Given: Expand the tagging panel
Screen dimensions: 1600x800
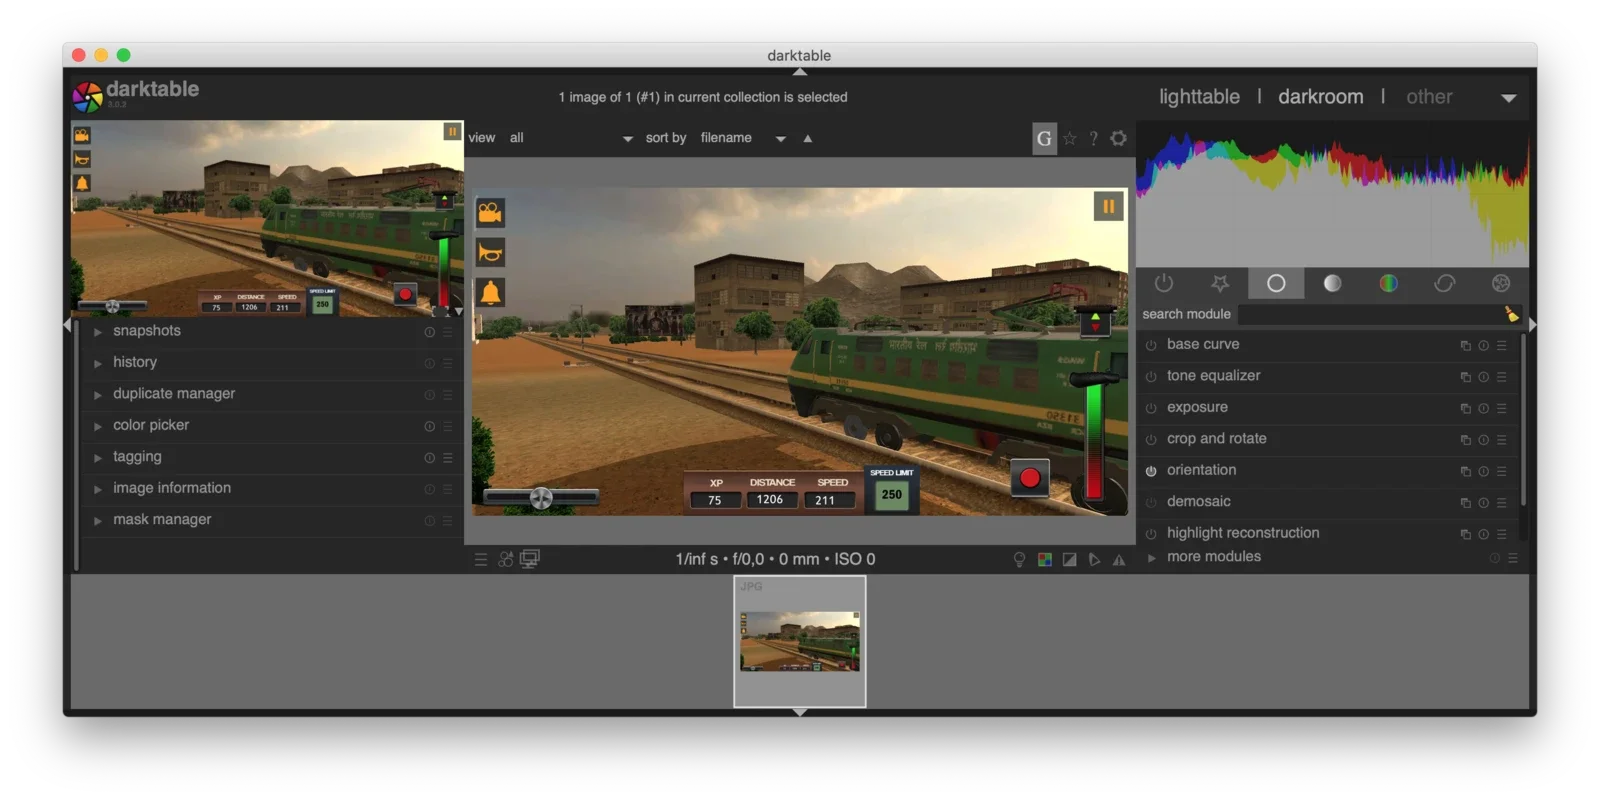Looking at the screenshot, I should [x=97, y=458].
